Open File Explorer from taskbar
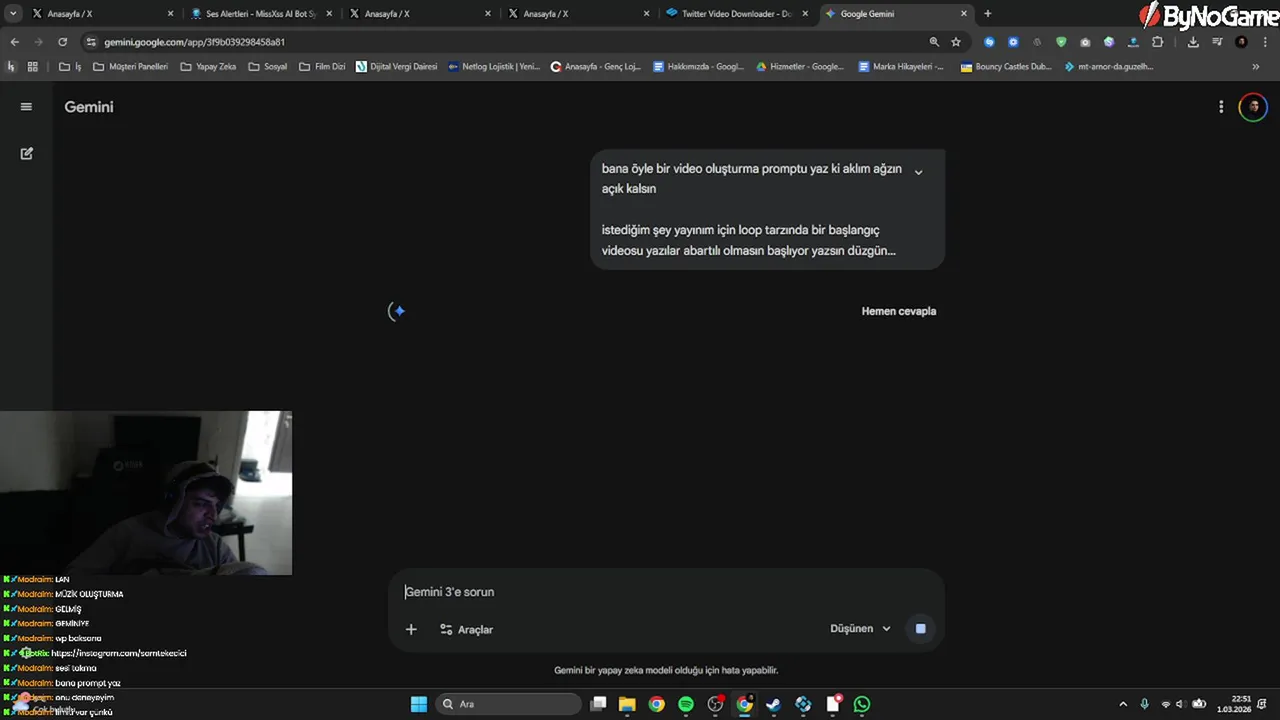Image resolution: width=1280 pixels, height=720 pixels. pos(627,704)
